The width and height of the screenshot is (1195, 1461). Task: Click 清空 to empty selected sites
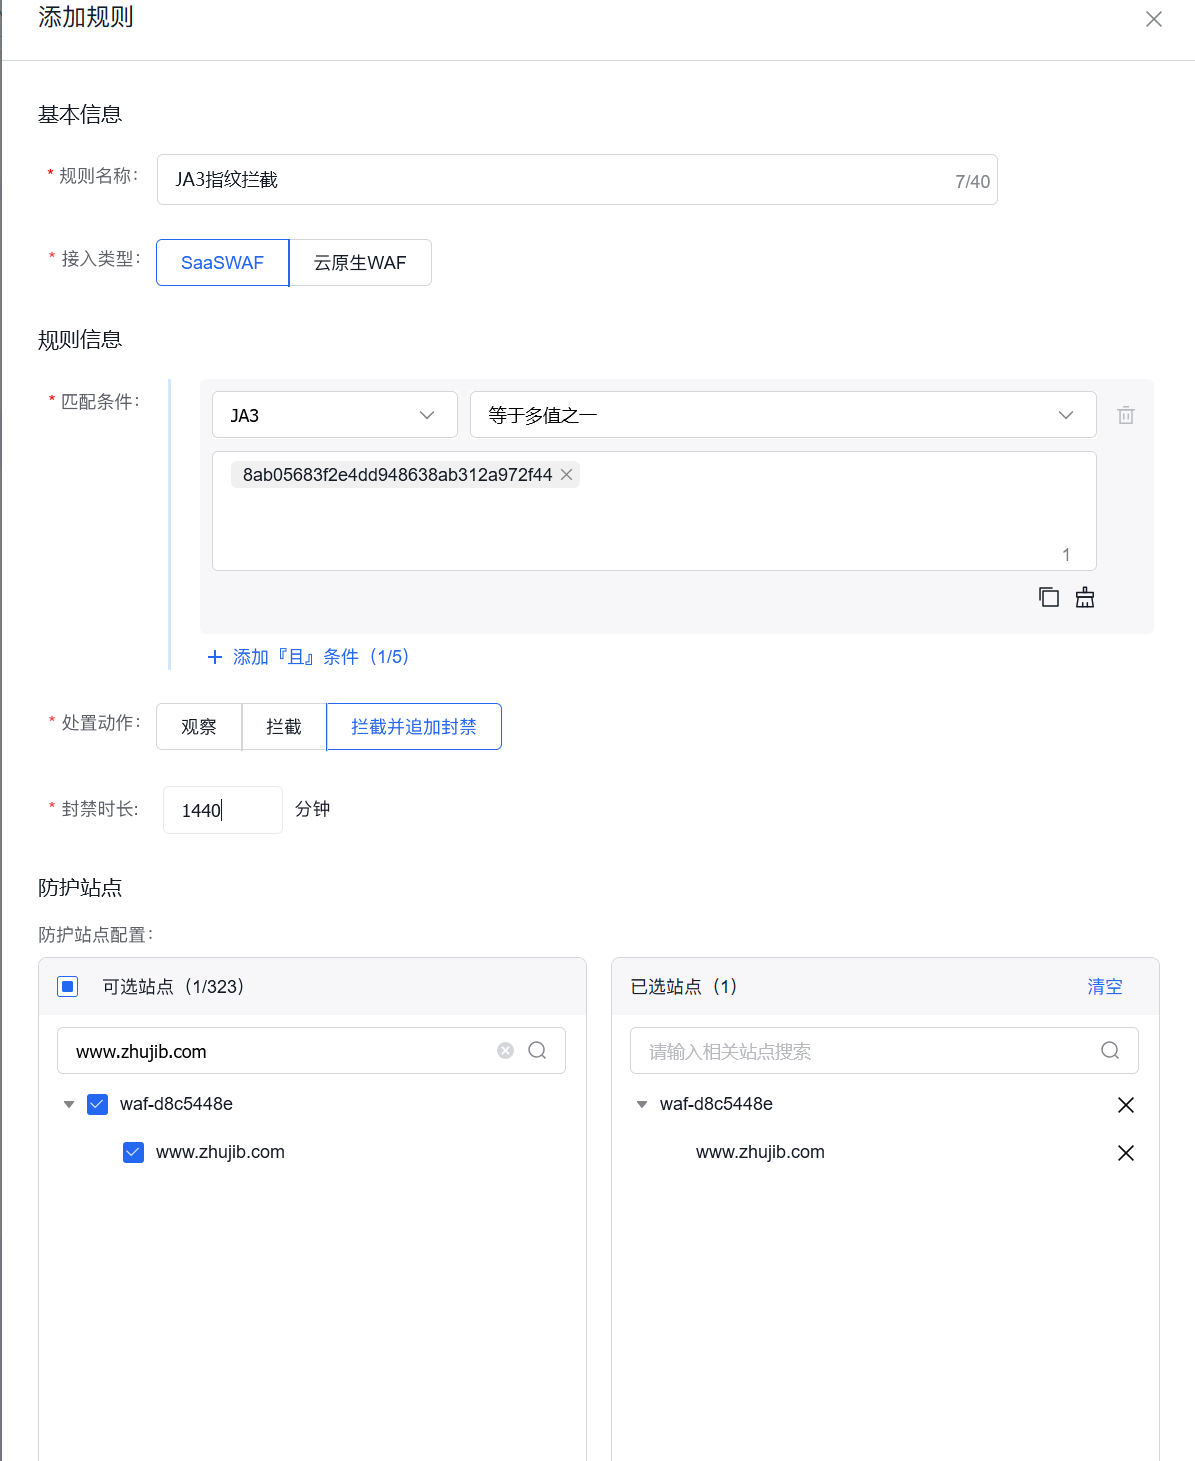(x=1104, y=986)
